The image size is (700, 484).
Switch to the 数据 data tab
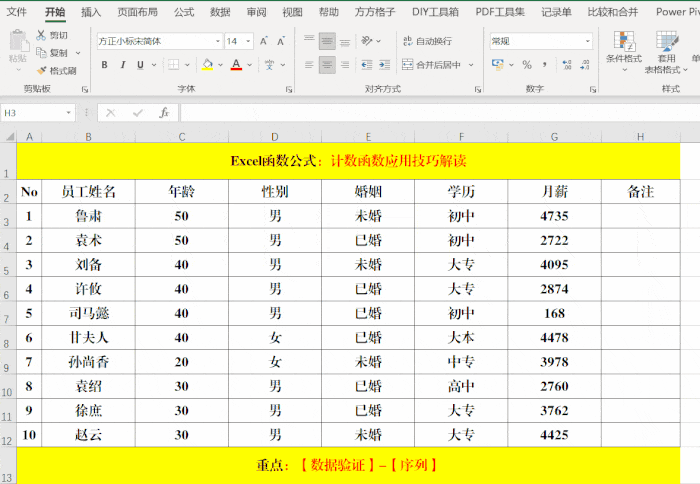220,12
